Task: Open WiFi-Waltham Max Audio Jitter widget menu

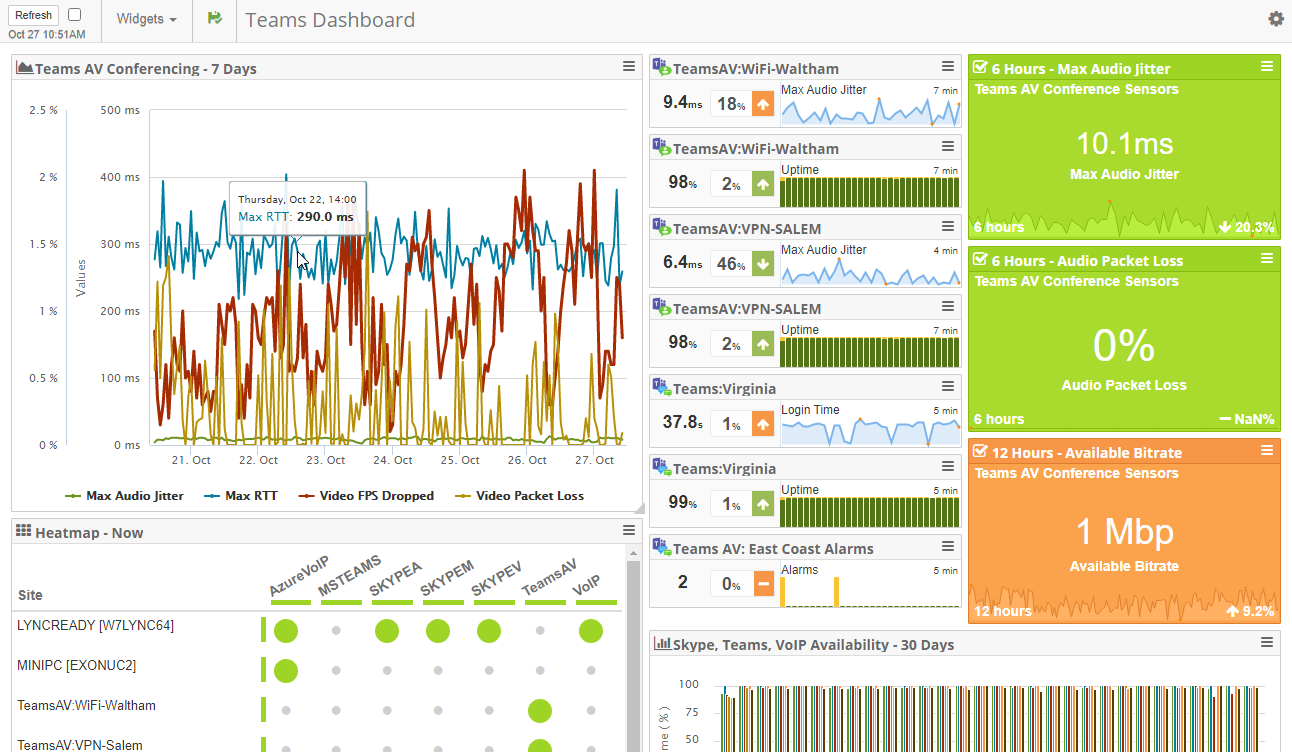Action: click(948, 67)
